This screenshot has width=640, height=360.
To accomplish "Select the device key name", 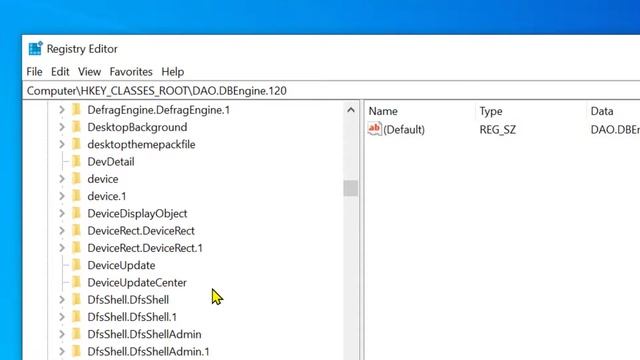I will pos(103,179).
